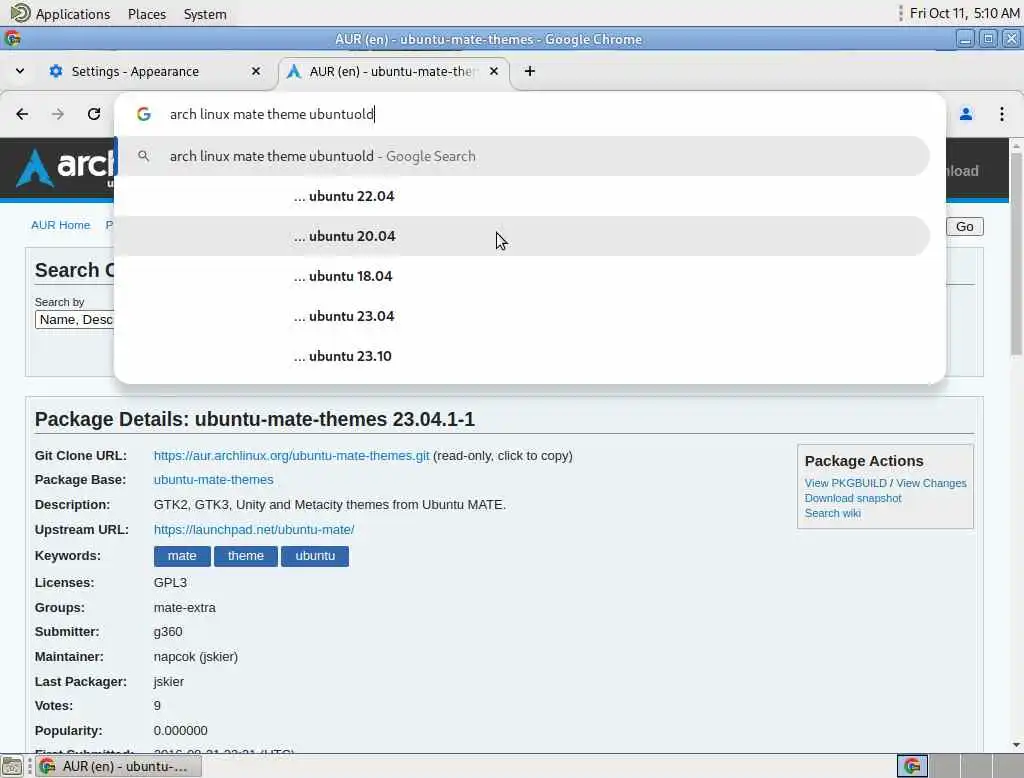The height and width of the screenshot is (778, 1024).
Task: Select the 'ubuntu 22.04' suggestion
Action: pos(522,196)
